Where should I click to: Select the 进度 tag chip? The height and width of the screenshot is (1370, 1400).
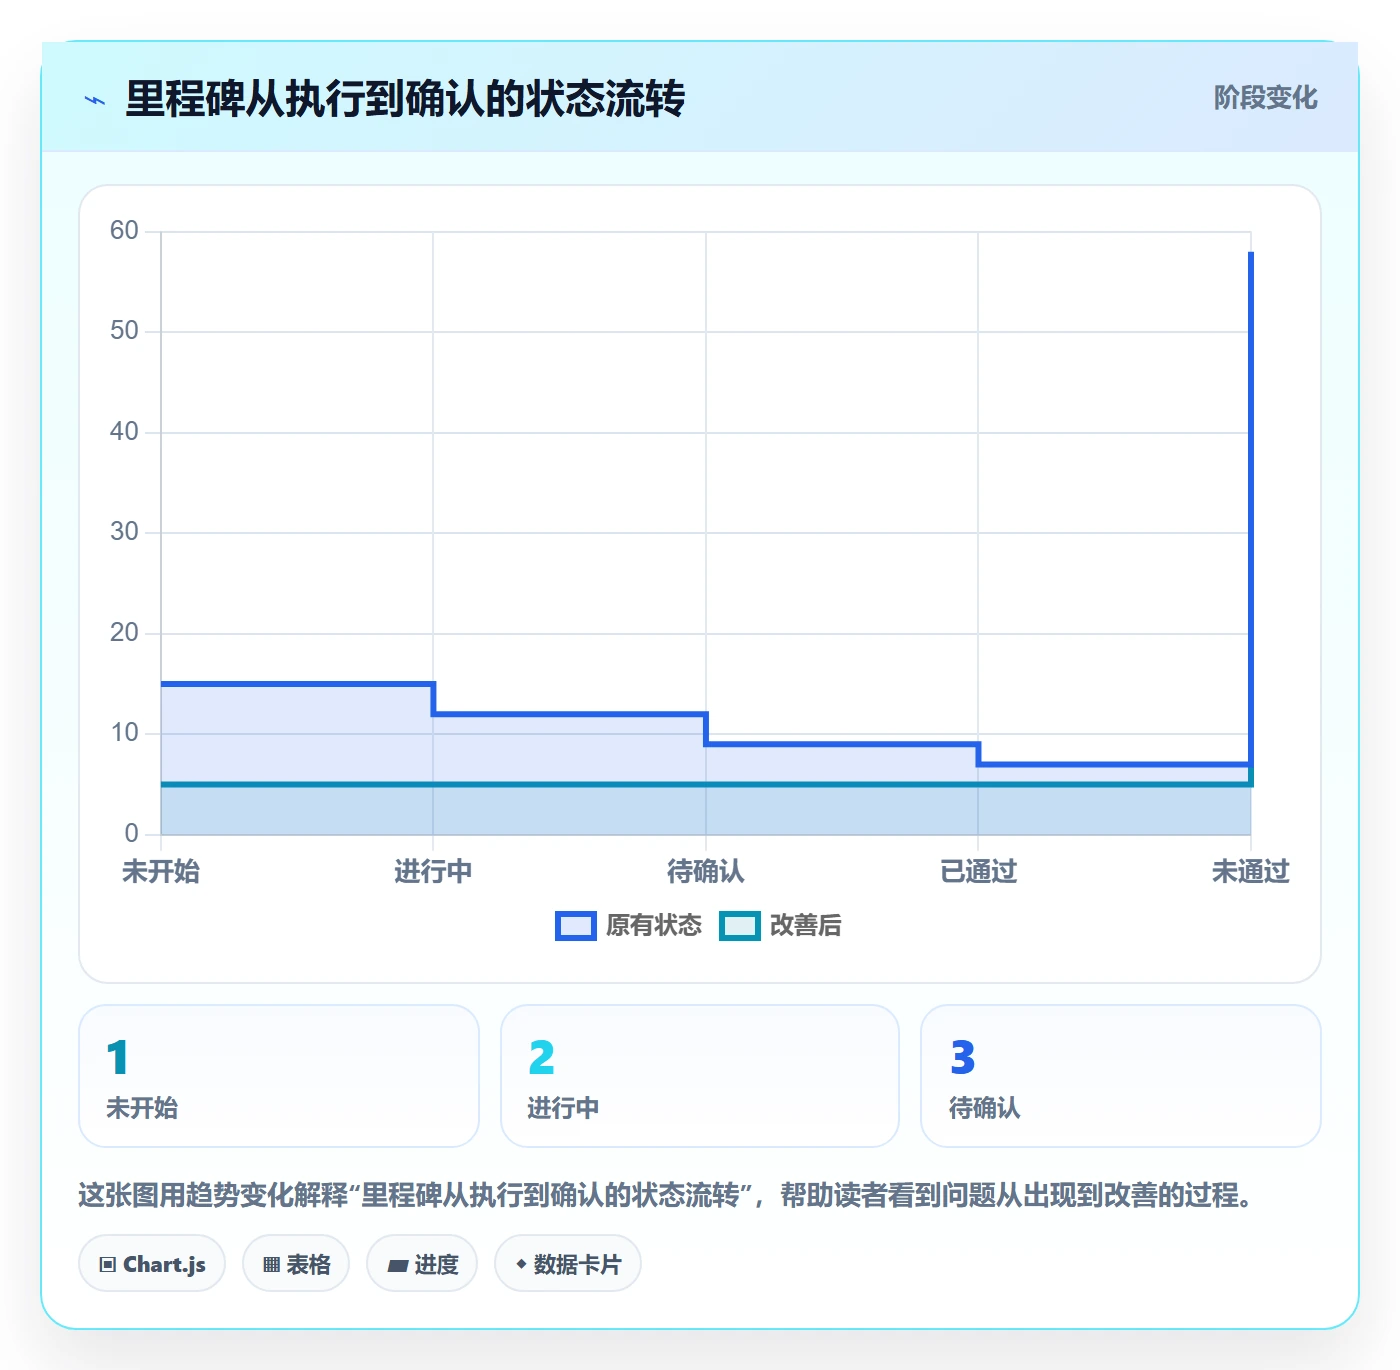(x=422, y=1264)
